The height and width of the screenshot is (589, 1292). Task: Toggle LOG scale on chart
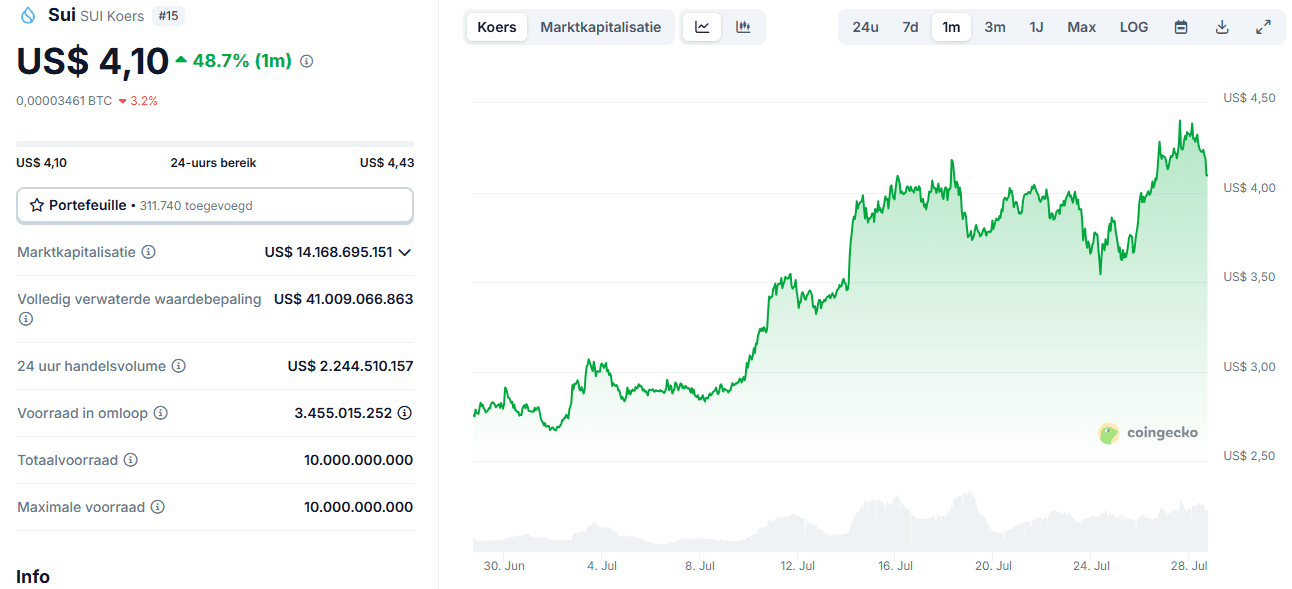pyautogui.click(x=1134, y=27)
